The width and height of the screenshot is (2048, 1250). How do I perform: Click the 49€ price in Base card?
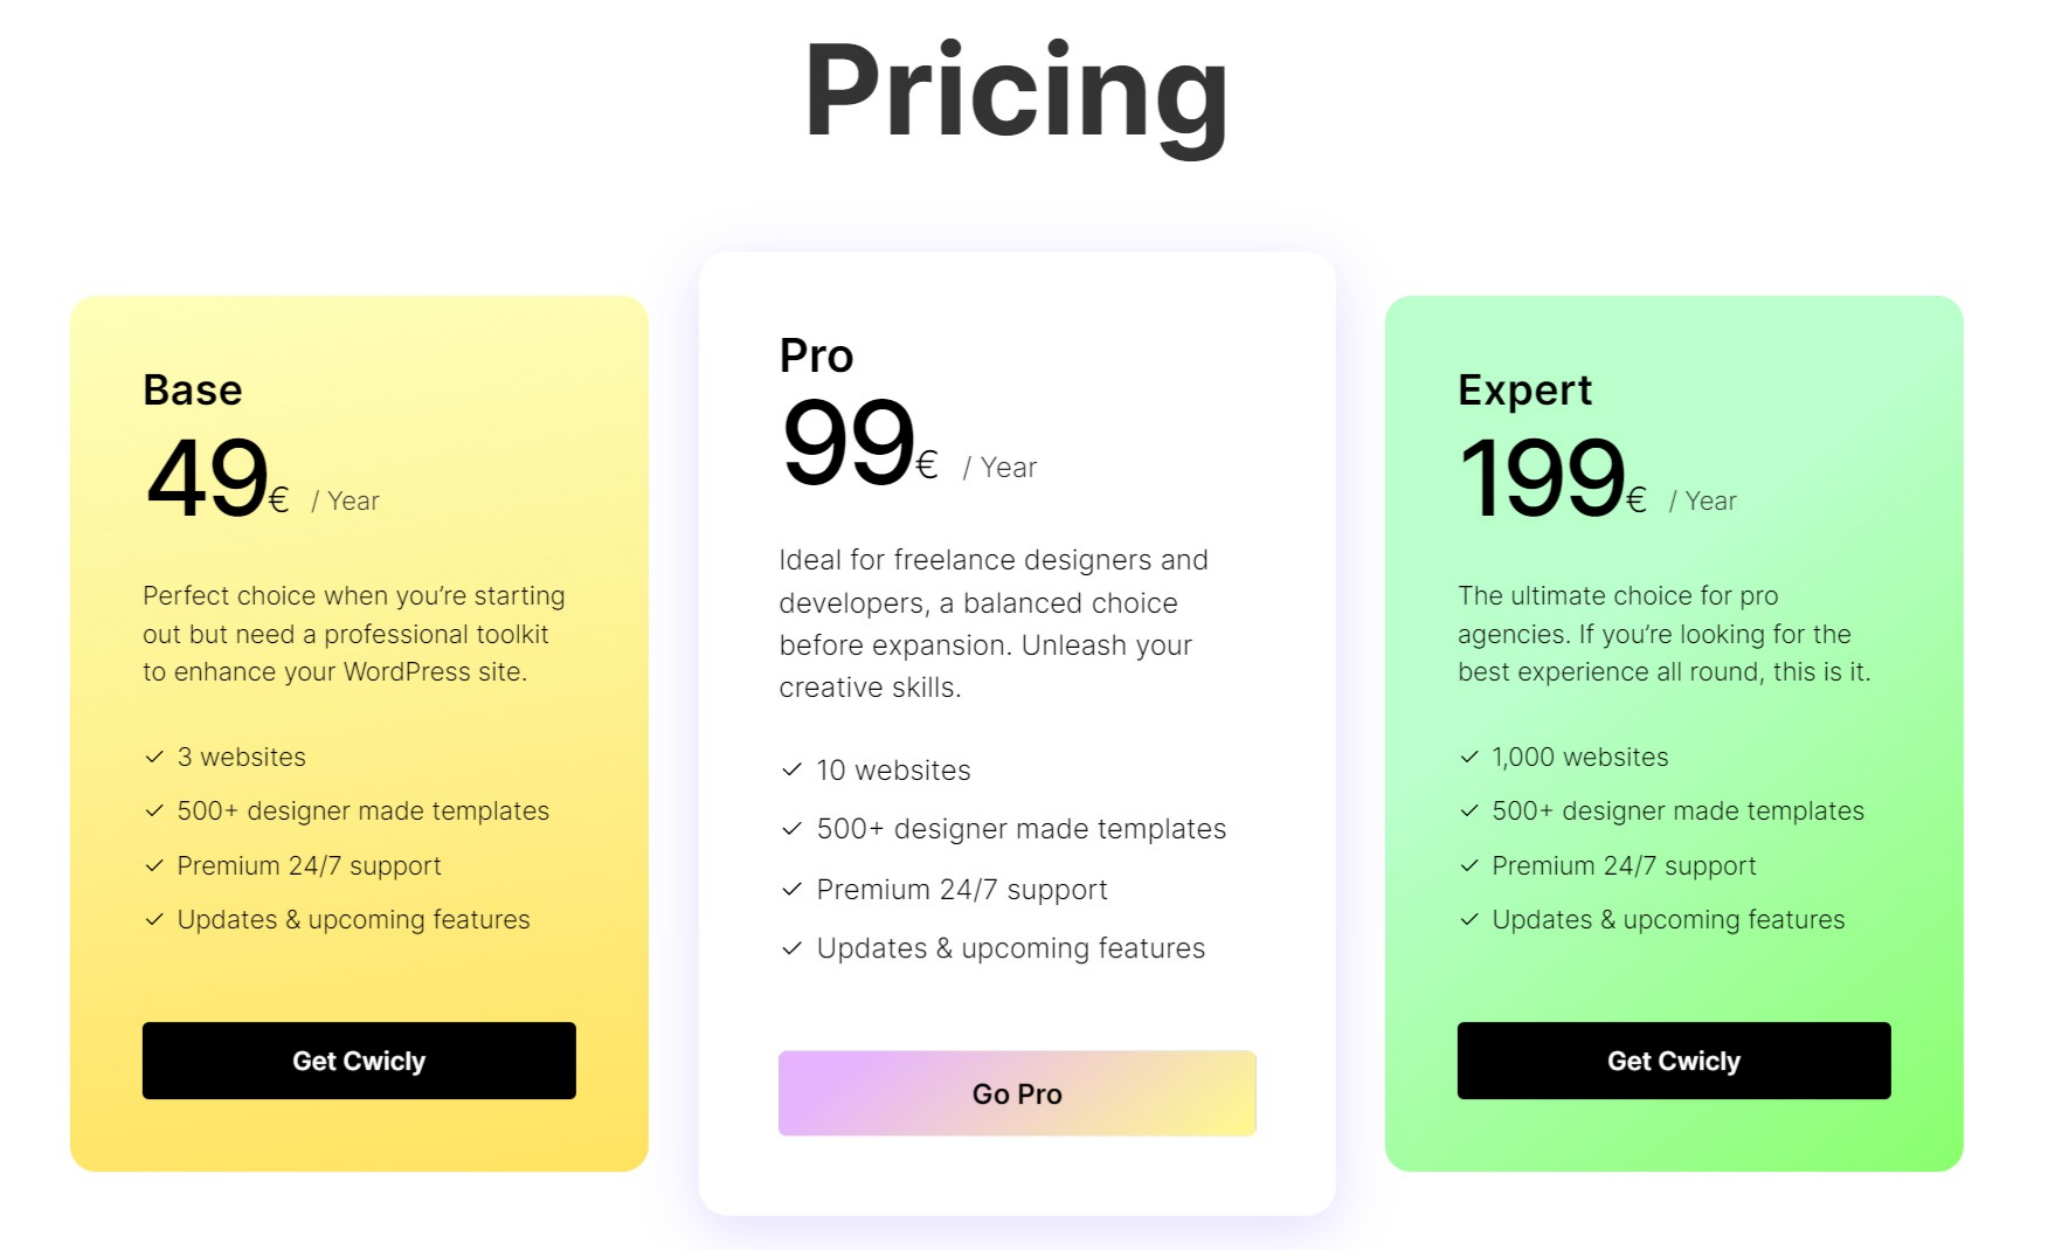point(218,478)
